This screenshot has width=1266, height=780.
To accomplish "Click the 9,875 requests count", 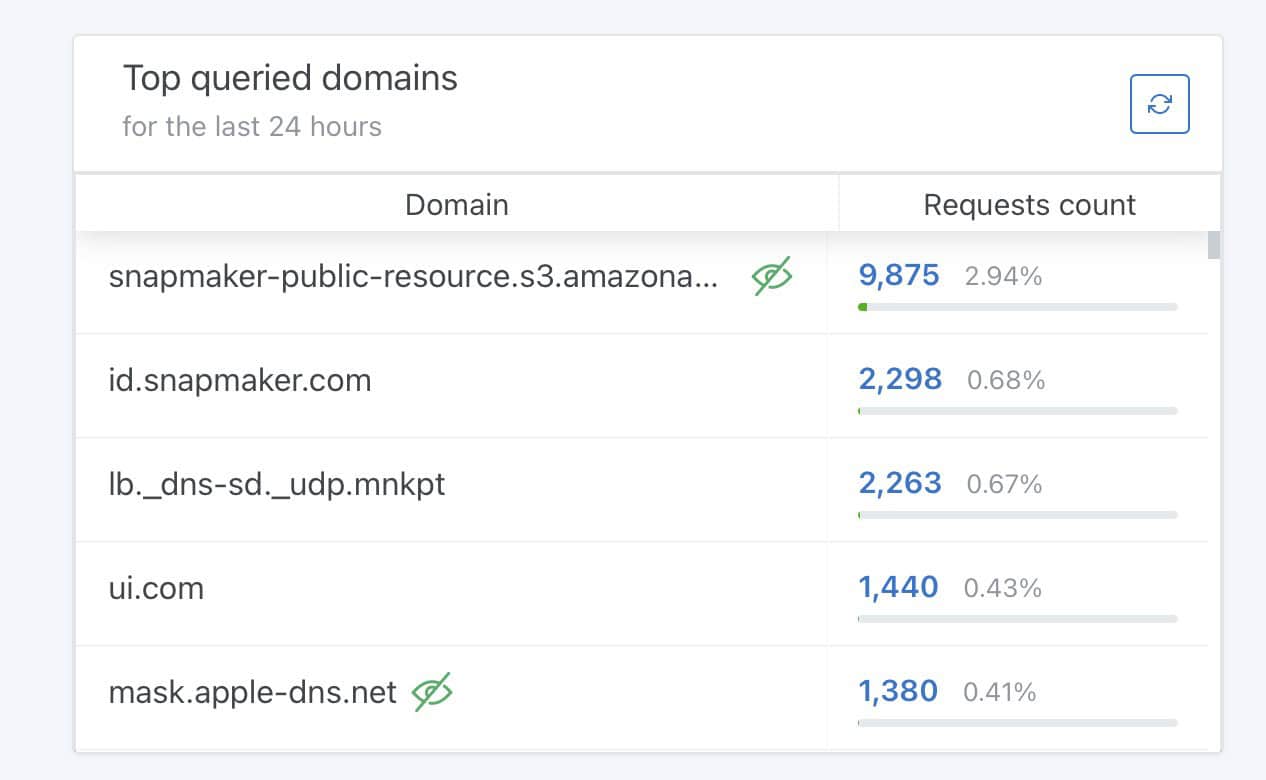I will (899, 276).
